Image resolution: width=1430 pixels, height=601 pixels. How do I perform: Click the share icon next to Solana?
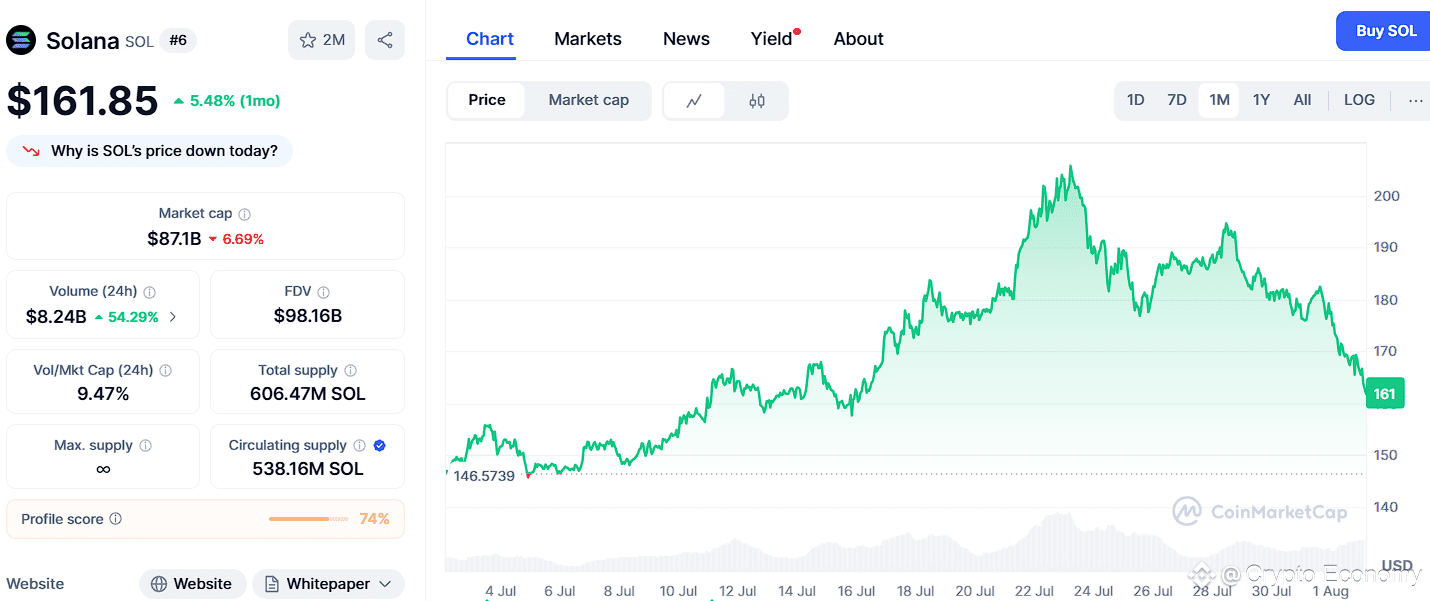pos(385,40)
